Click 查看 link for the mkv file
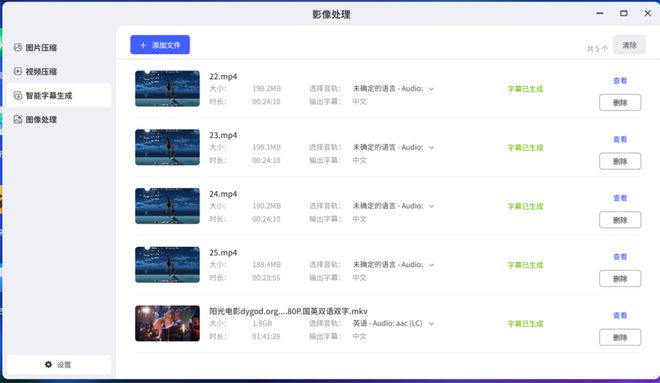This screenshot has width=660, height=383. point(620,315)
